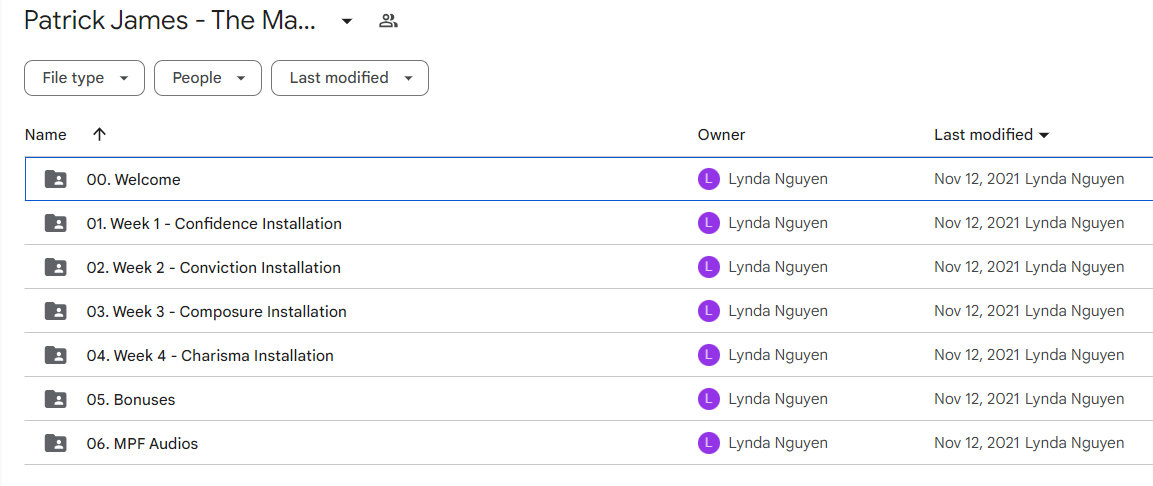Click owner avatar in the Week 1 row

click(708, 223)
